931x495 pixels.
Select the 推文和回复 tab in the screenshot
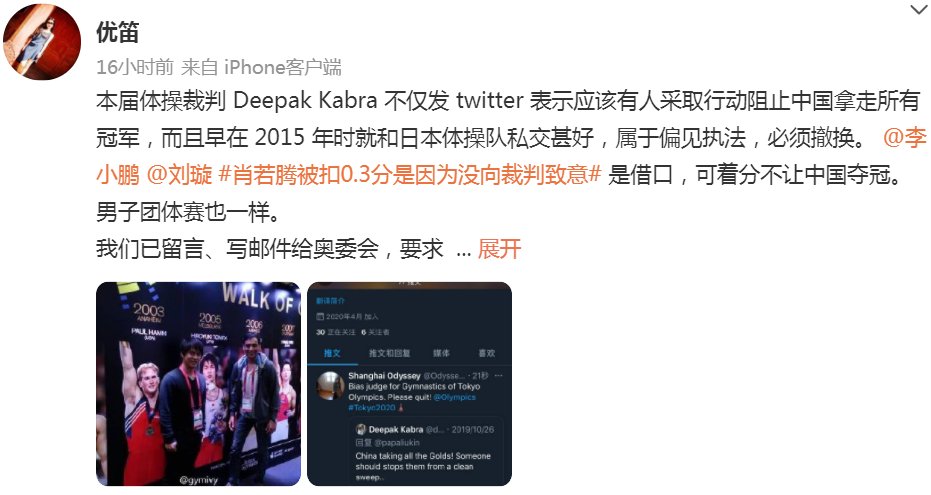[x=390, y=353]
